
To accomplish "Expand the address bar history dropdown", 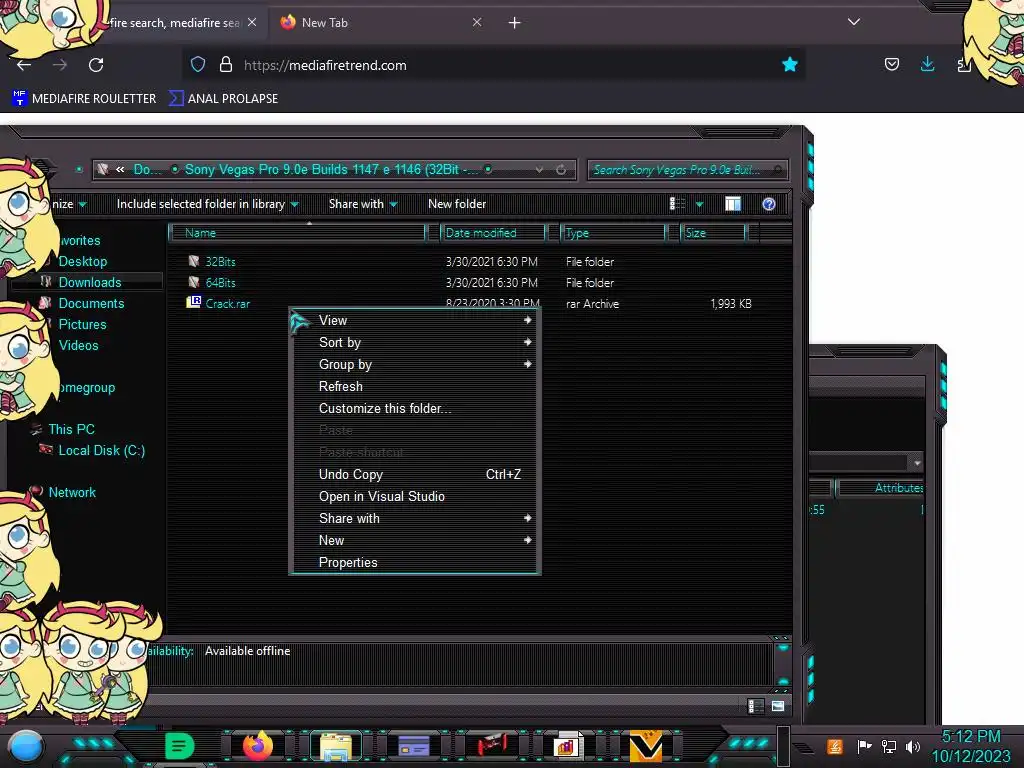I will tap(539, 170).
